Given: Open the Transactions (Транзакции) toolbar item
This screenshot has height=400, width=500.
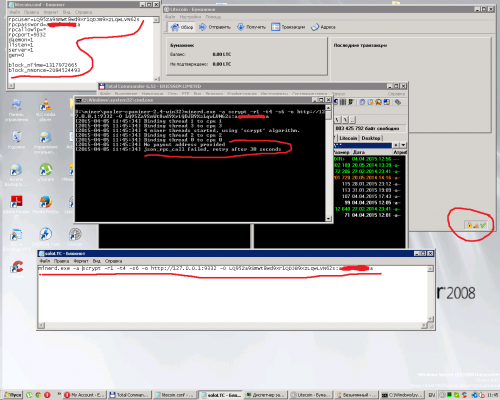Looking at the screenshot, I should point(288,27).
